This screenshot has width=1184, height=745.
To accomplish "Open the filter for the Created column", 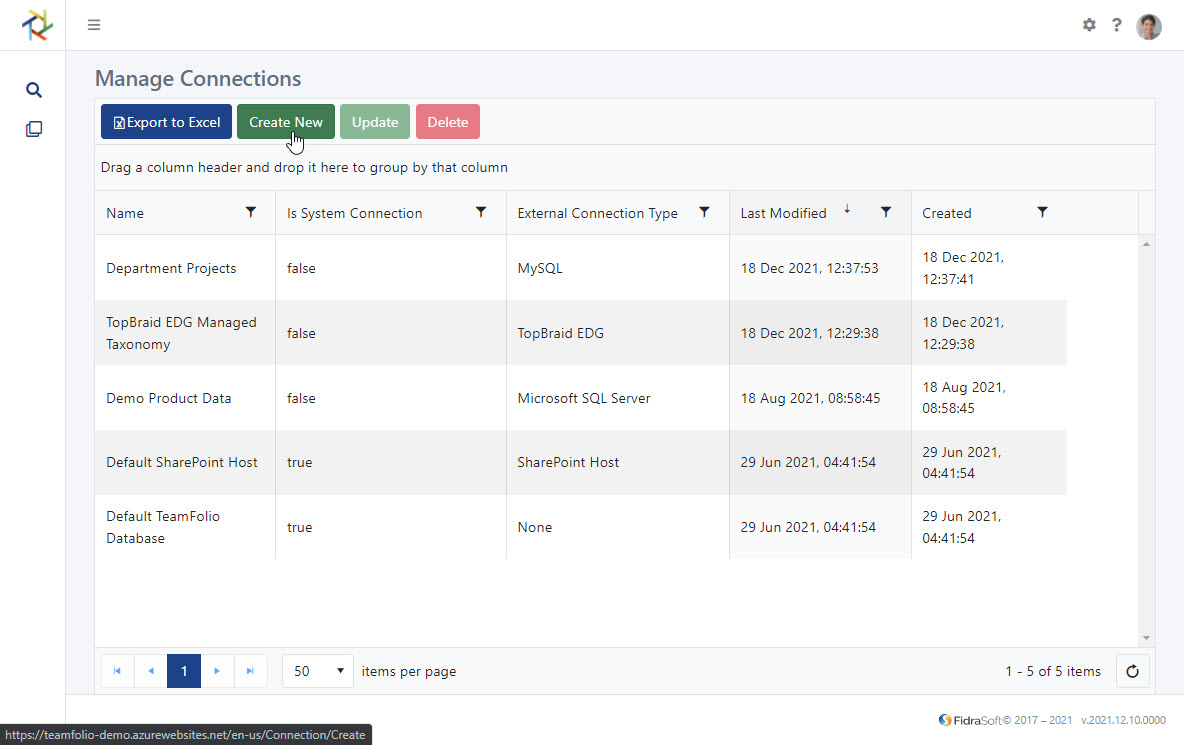I will tap(1042, 212).
